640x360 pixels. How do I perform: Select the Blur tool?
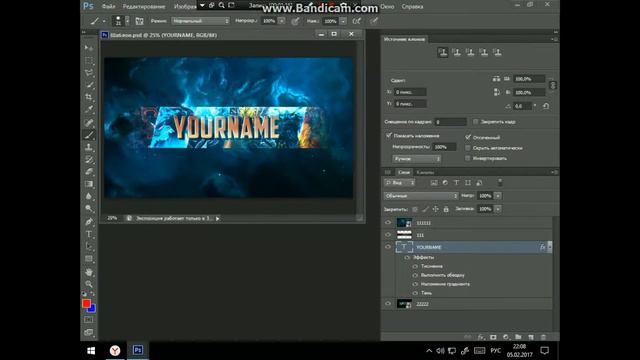(x=89, y=196)
